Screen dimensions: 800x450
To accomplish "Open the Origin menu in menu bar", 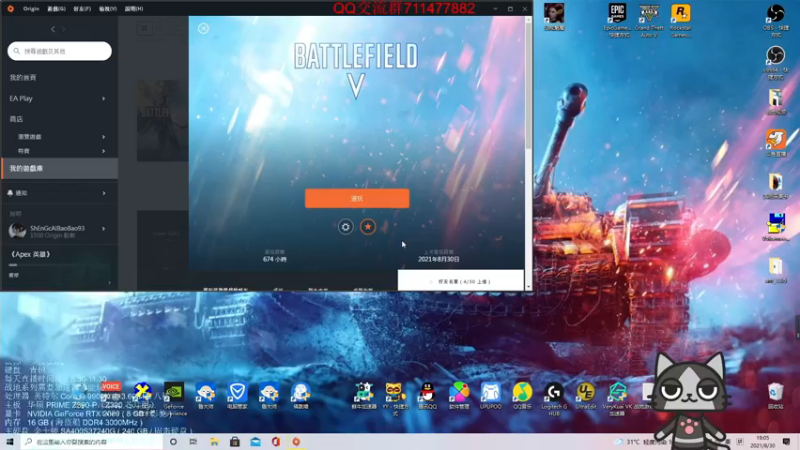I will point(31,9).
